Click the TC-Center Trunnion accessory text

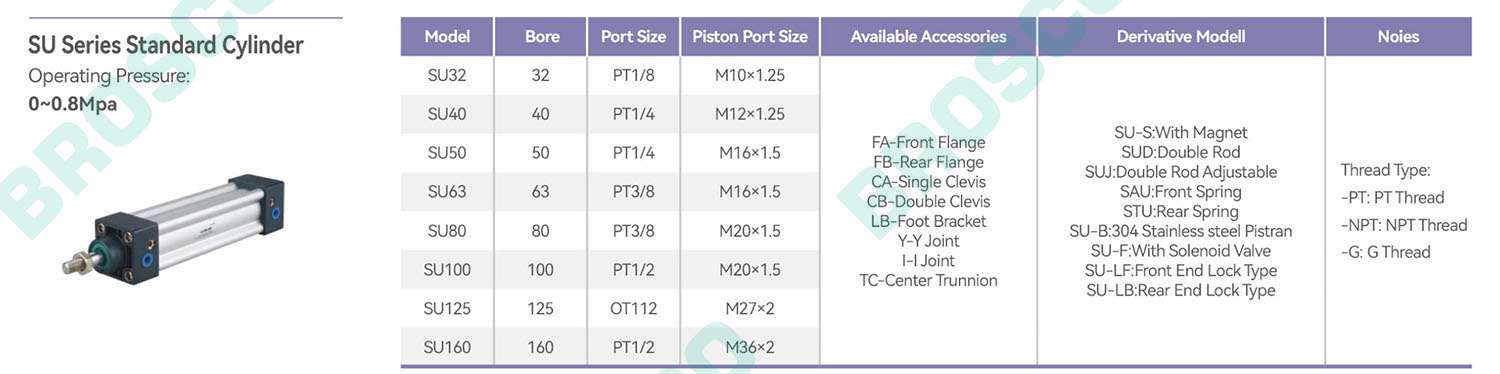tap(928, 280)
